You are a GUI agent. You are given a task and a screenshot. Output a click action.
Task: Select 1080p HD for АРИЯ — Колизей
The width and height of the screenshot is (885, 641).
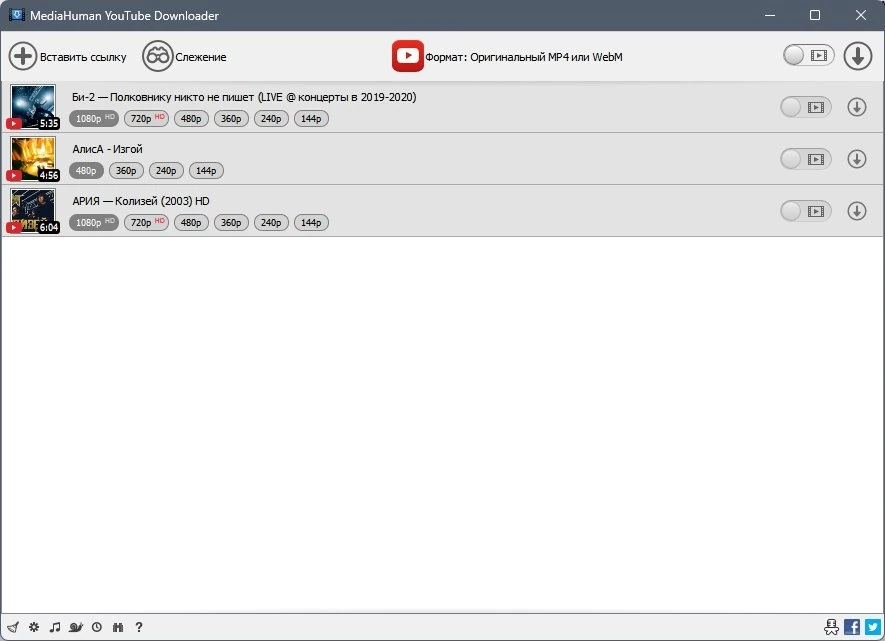[94, 222]
